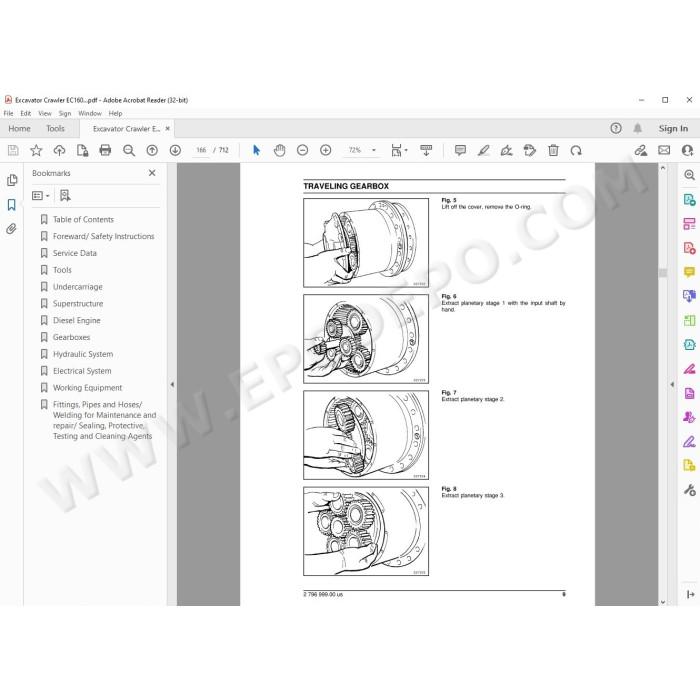Open bookmarks options menu dropdown

41,196
